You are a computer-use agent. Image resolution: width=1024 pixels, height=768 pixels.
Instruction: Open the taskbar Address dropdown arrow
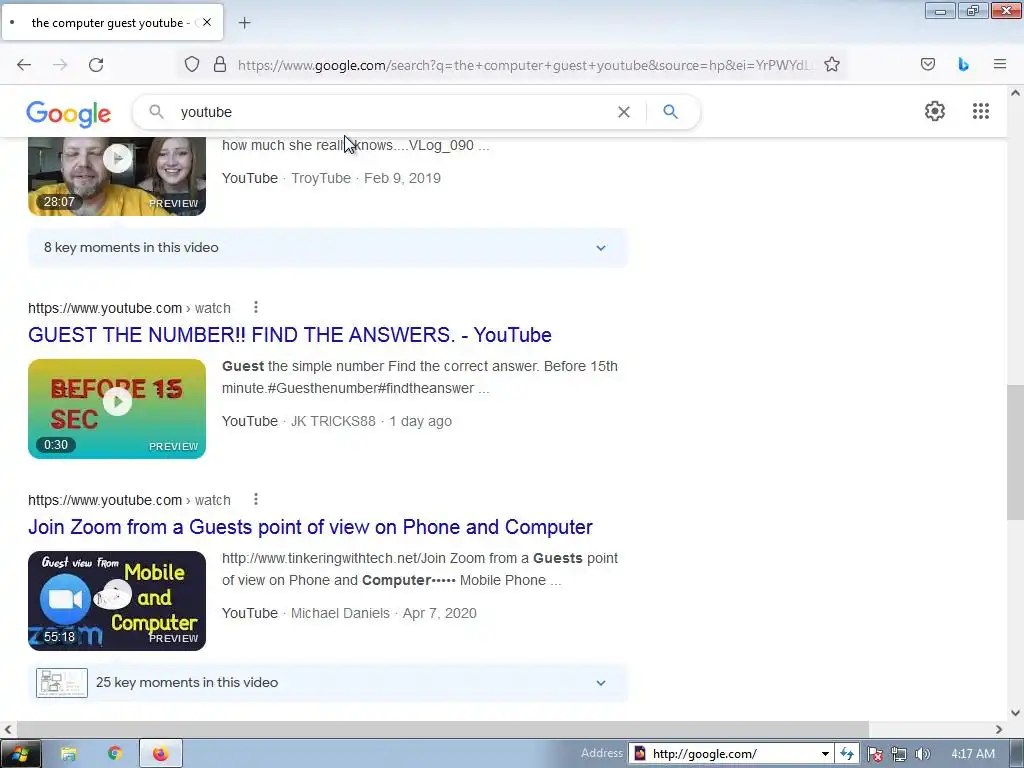pyautogui.click(x=825, y=754)
